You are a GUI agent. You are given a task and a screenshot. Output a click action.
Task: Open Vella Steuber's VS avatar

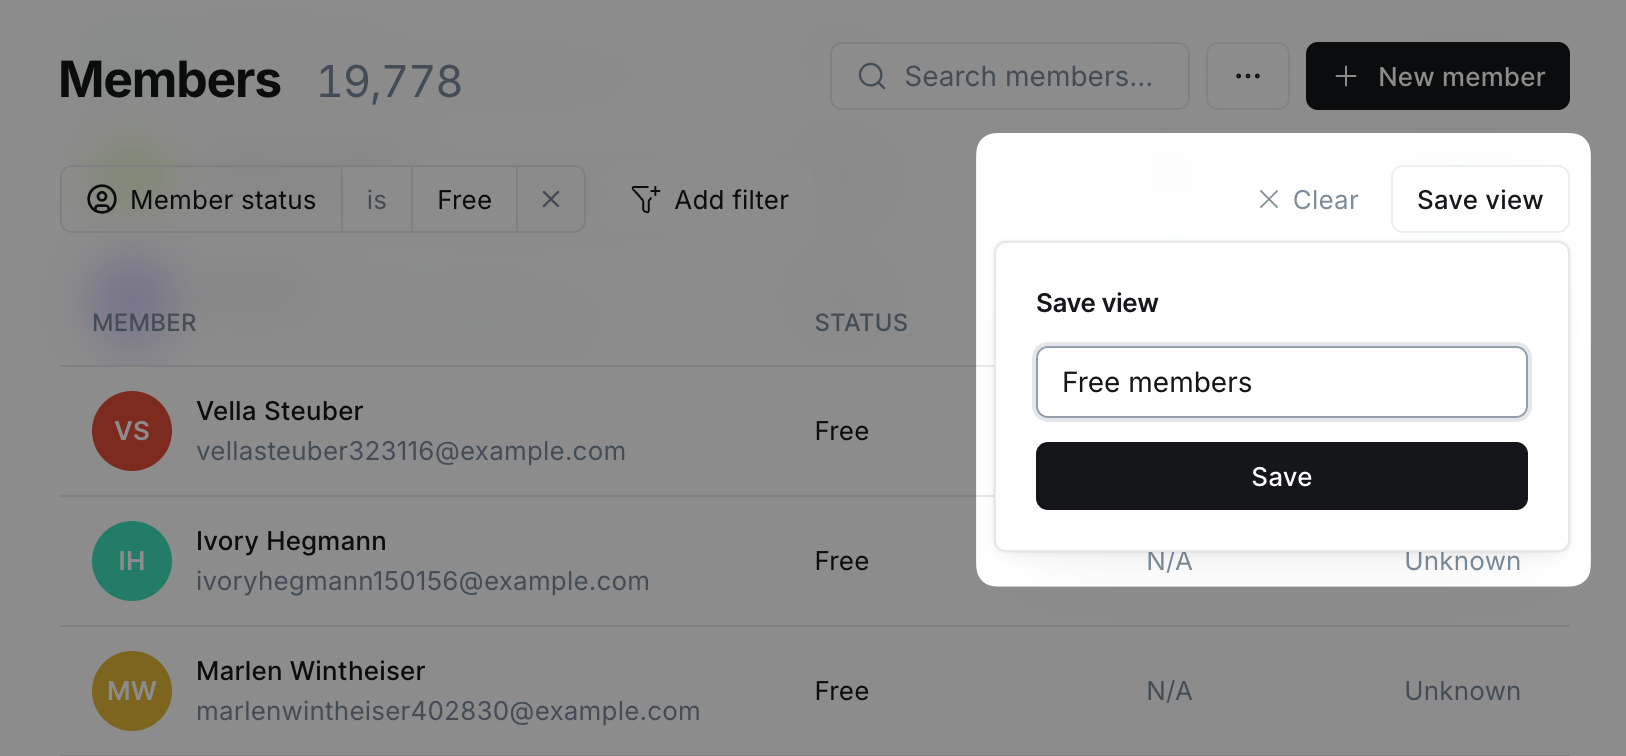[x=132, y=431]
